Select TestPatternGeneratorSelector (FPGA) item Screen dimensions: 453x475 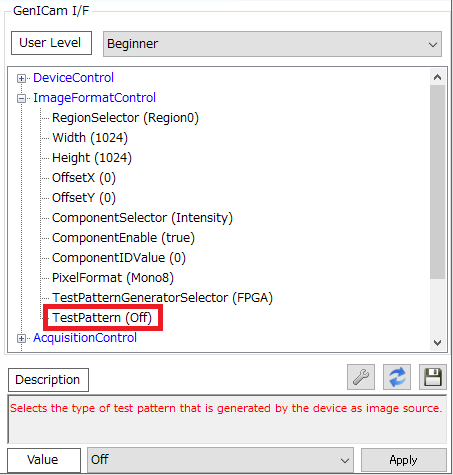[162, 298]
